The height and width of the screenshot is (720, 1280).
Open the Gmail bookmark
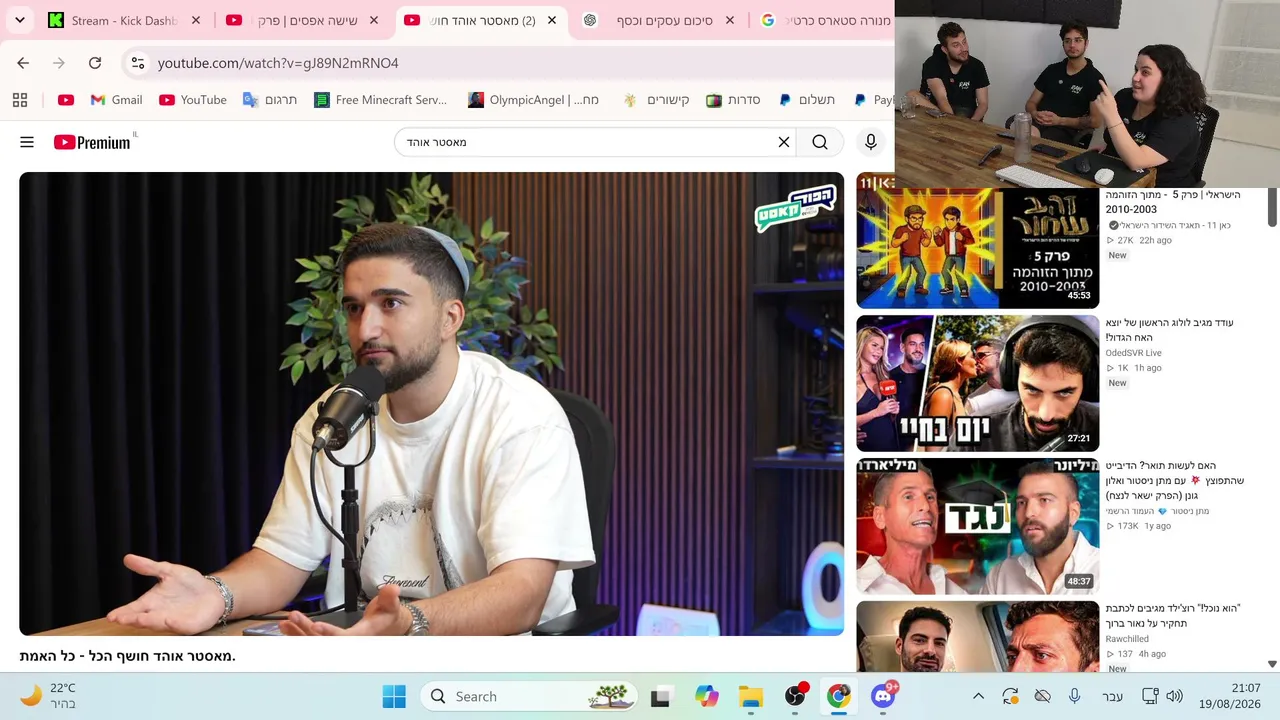coord(116,100)
